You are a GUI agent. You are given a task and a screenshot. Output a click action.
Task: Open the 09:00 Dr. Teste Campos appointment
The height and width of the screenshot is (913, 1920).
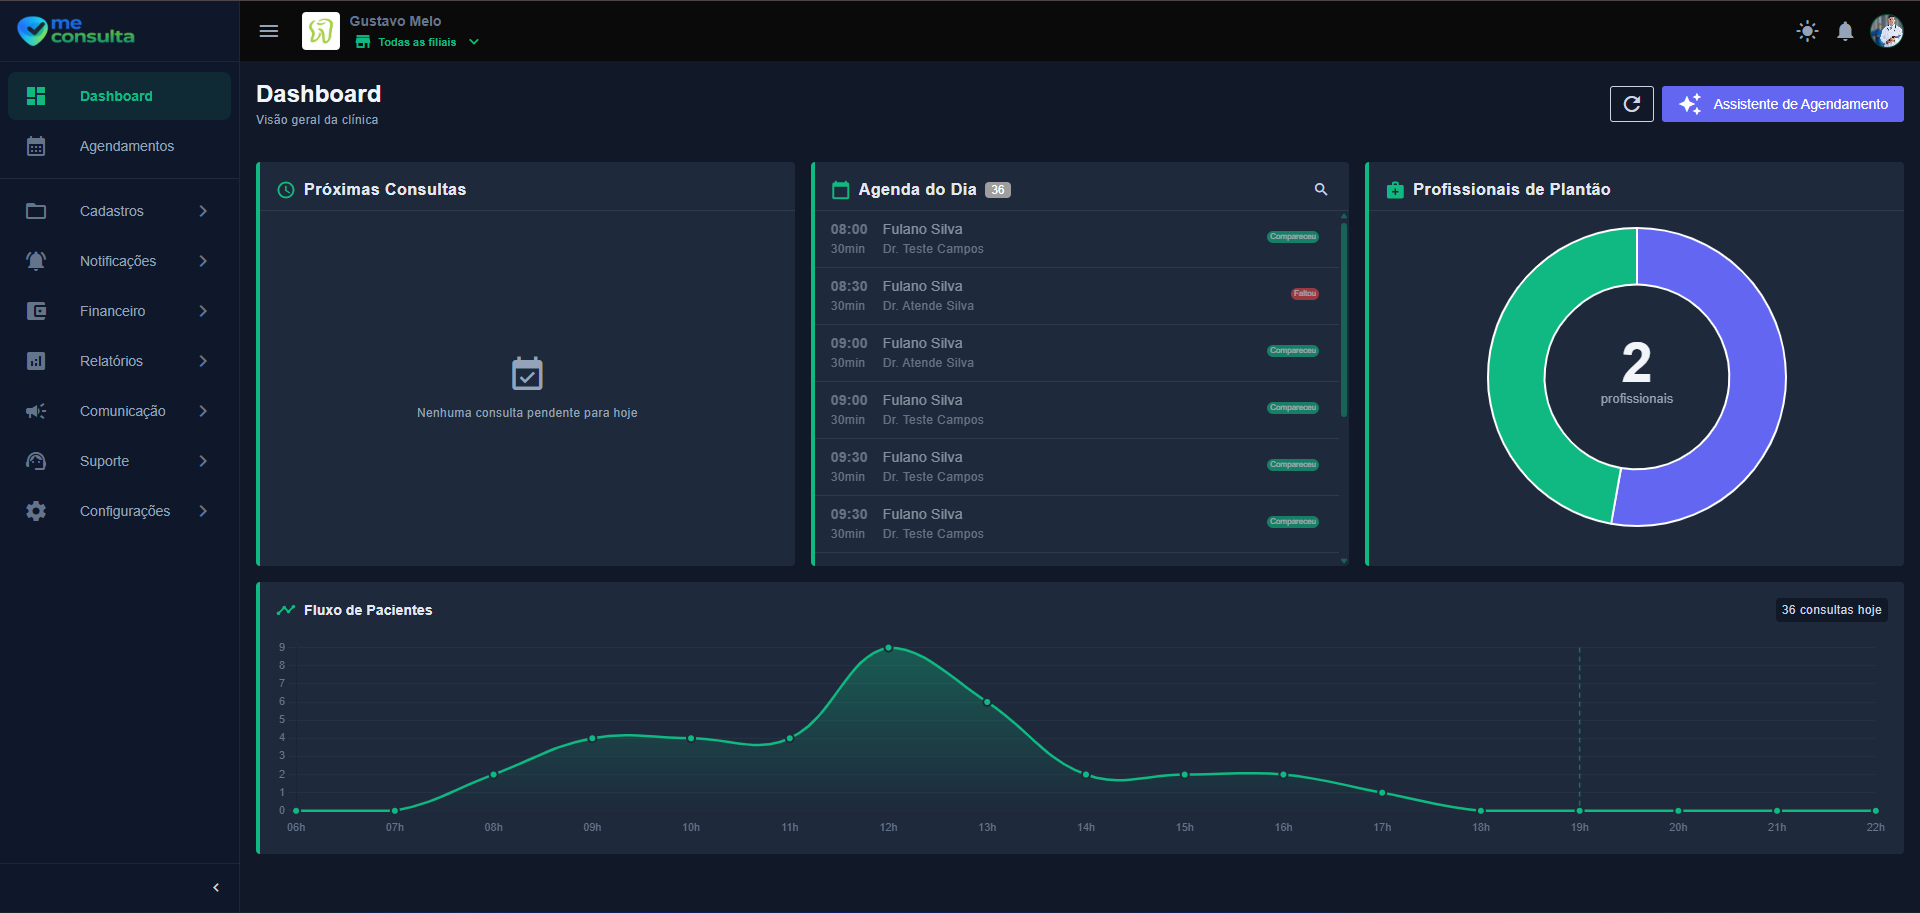[1077, 410]
